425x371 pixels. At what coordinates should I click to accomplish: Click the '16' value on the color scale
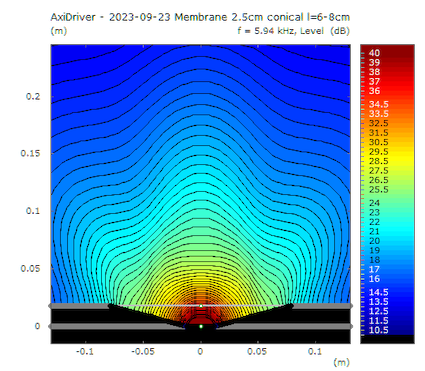[374, 279]
